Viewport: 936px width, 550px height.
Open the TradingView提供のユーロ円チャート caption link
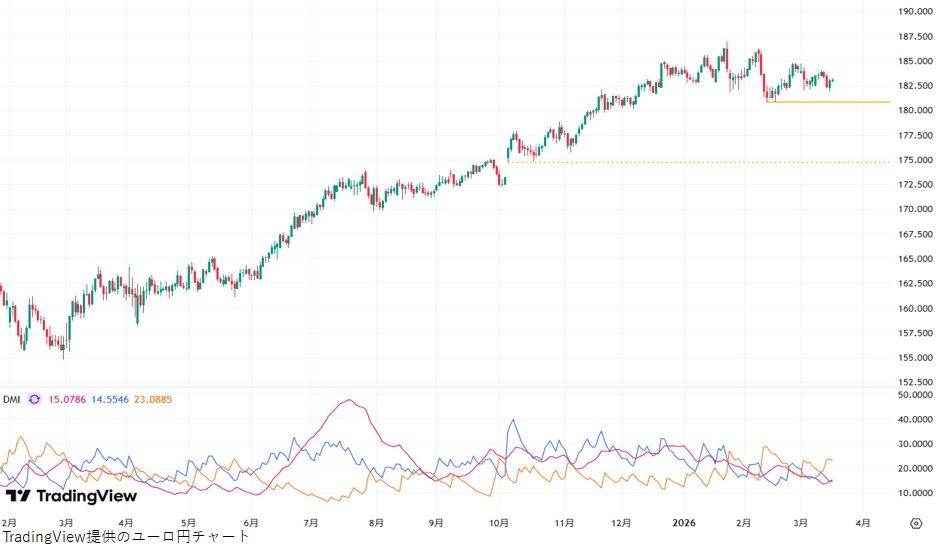click(126, 537)
